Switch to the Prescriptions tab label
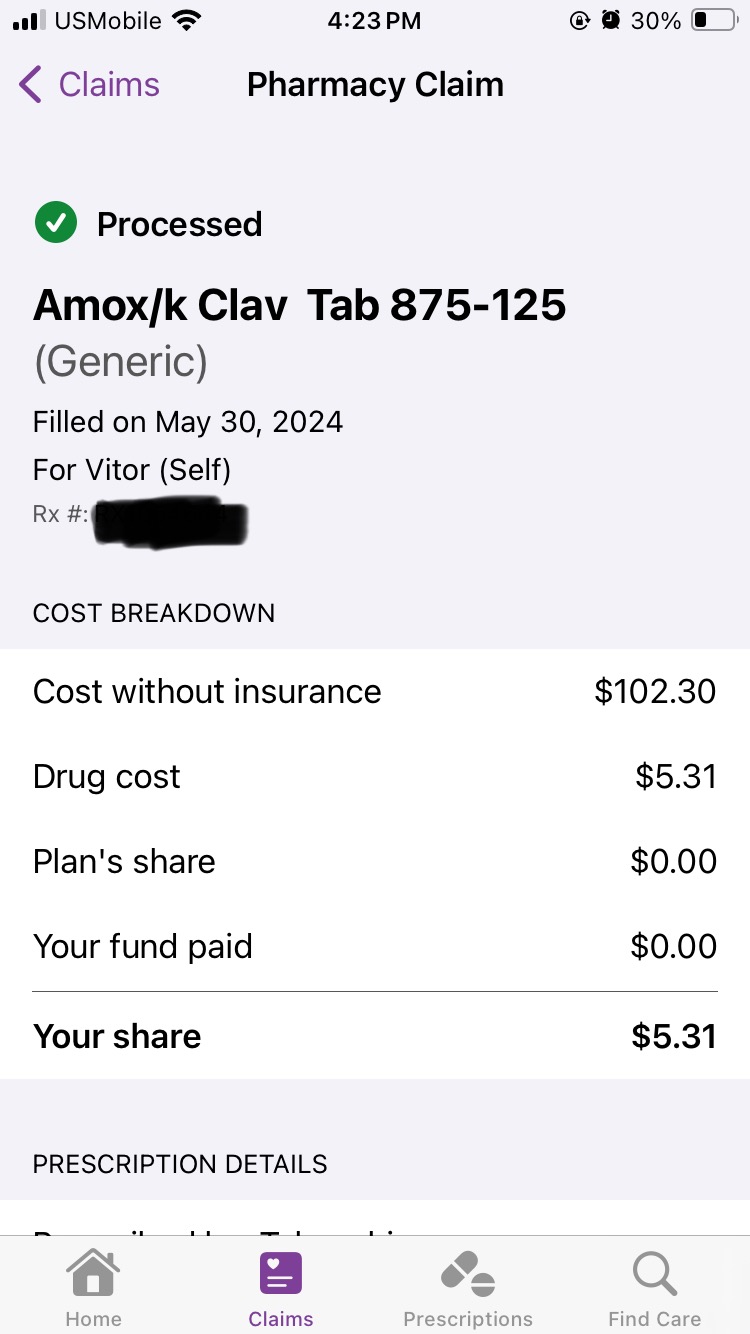 (468, 1318)
